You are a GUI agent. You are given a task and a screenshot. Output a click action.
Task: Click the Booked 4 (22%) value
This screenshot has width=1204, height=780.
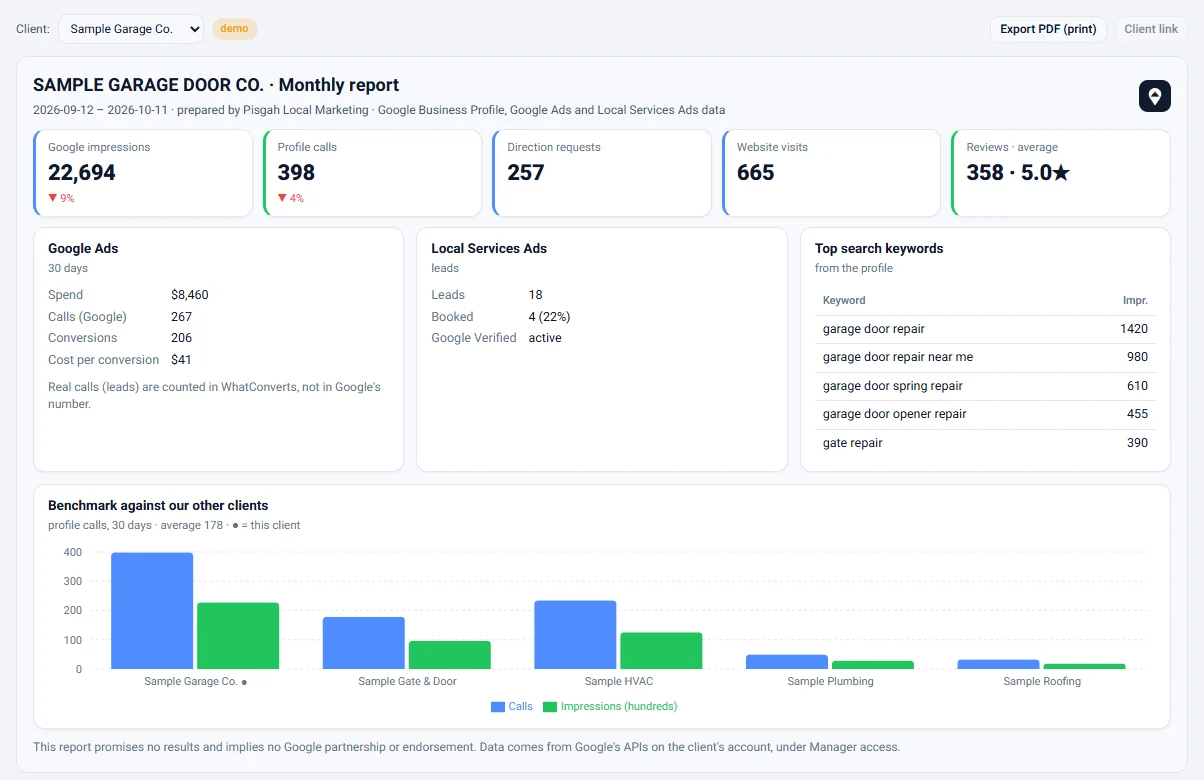[x=550, y=317]
